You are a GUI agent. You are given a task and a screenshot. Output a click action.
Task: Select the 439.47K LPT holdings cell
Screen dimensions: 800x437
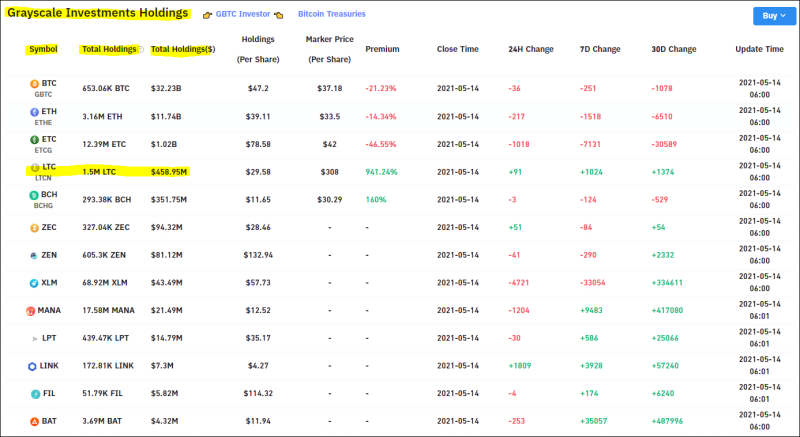coord(106,338)
